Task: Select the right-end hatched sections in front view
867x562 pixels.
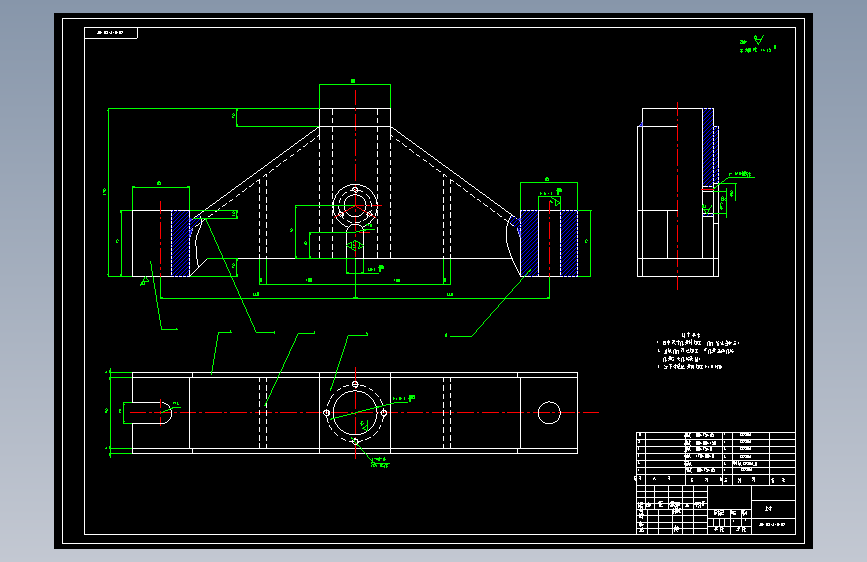Action: 549,243
